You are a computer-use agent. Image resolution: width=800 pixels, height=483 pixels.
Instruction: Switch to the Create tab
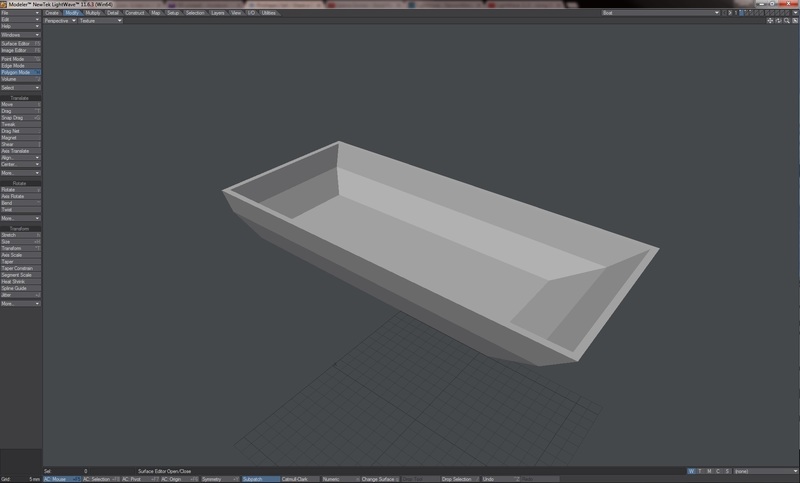pyautogui.click(x=52, y=13)
